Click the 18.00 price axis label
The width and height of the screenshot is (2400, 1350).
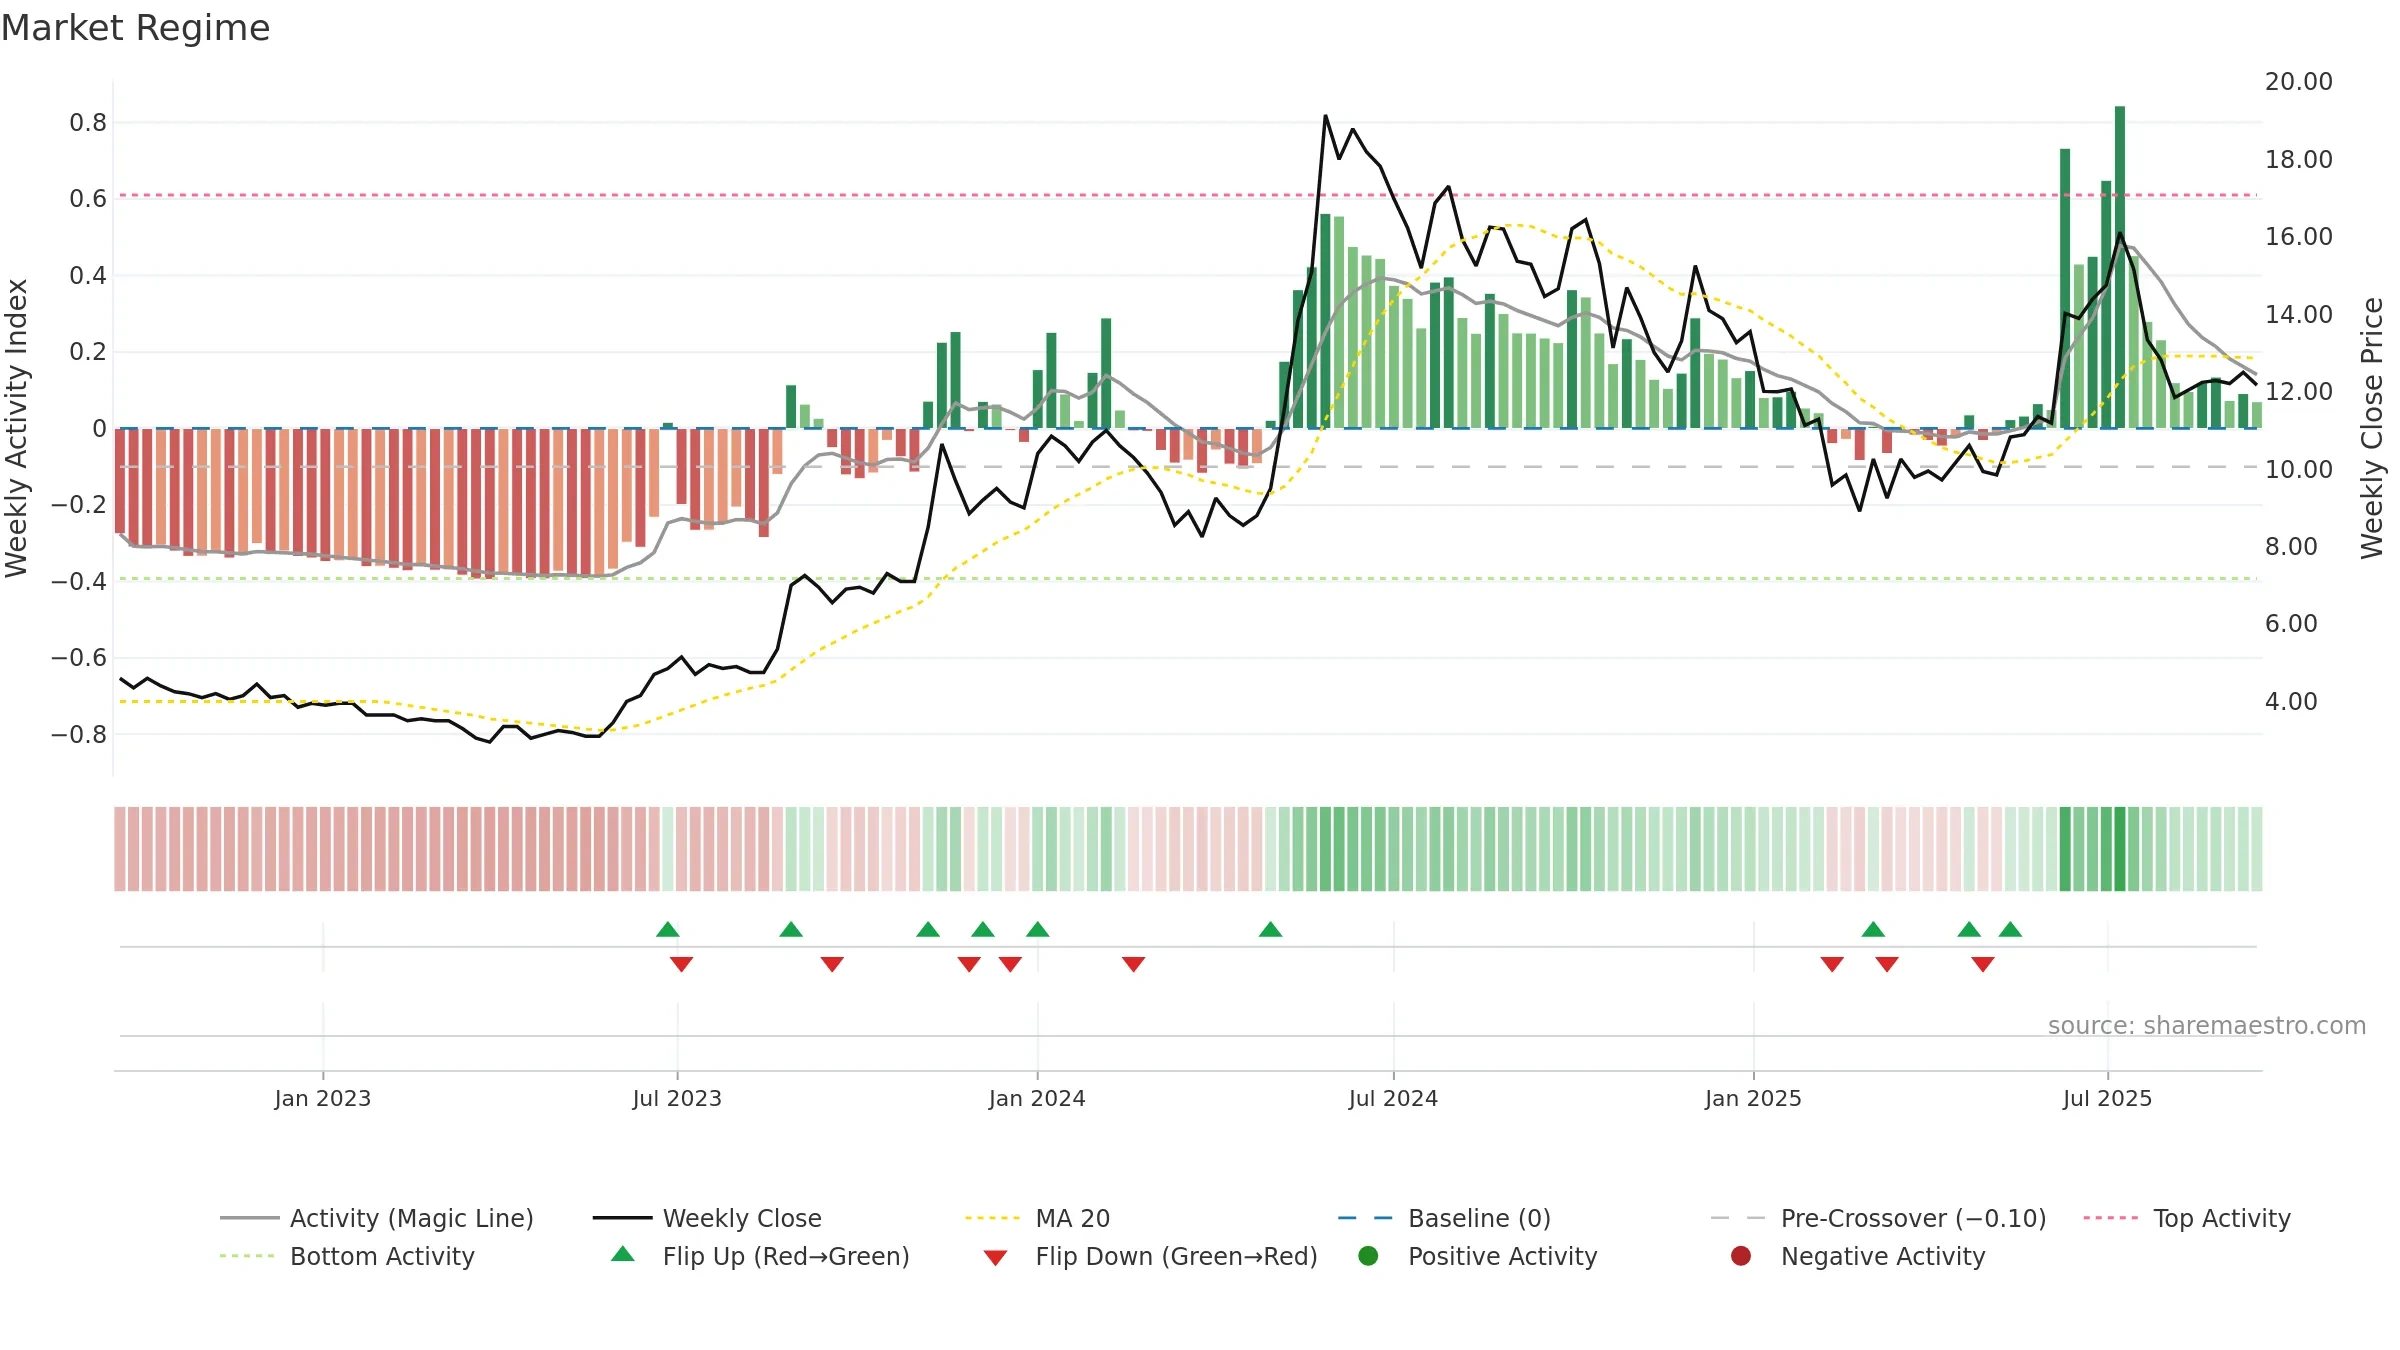[x=2298, y=159]
